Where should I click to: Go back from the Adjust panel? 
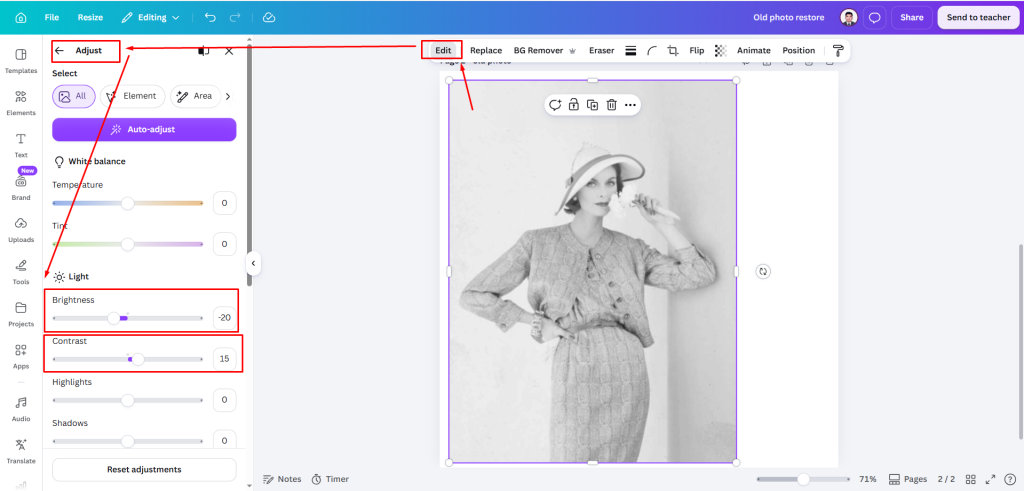point(59,50)
